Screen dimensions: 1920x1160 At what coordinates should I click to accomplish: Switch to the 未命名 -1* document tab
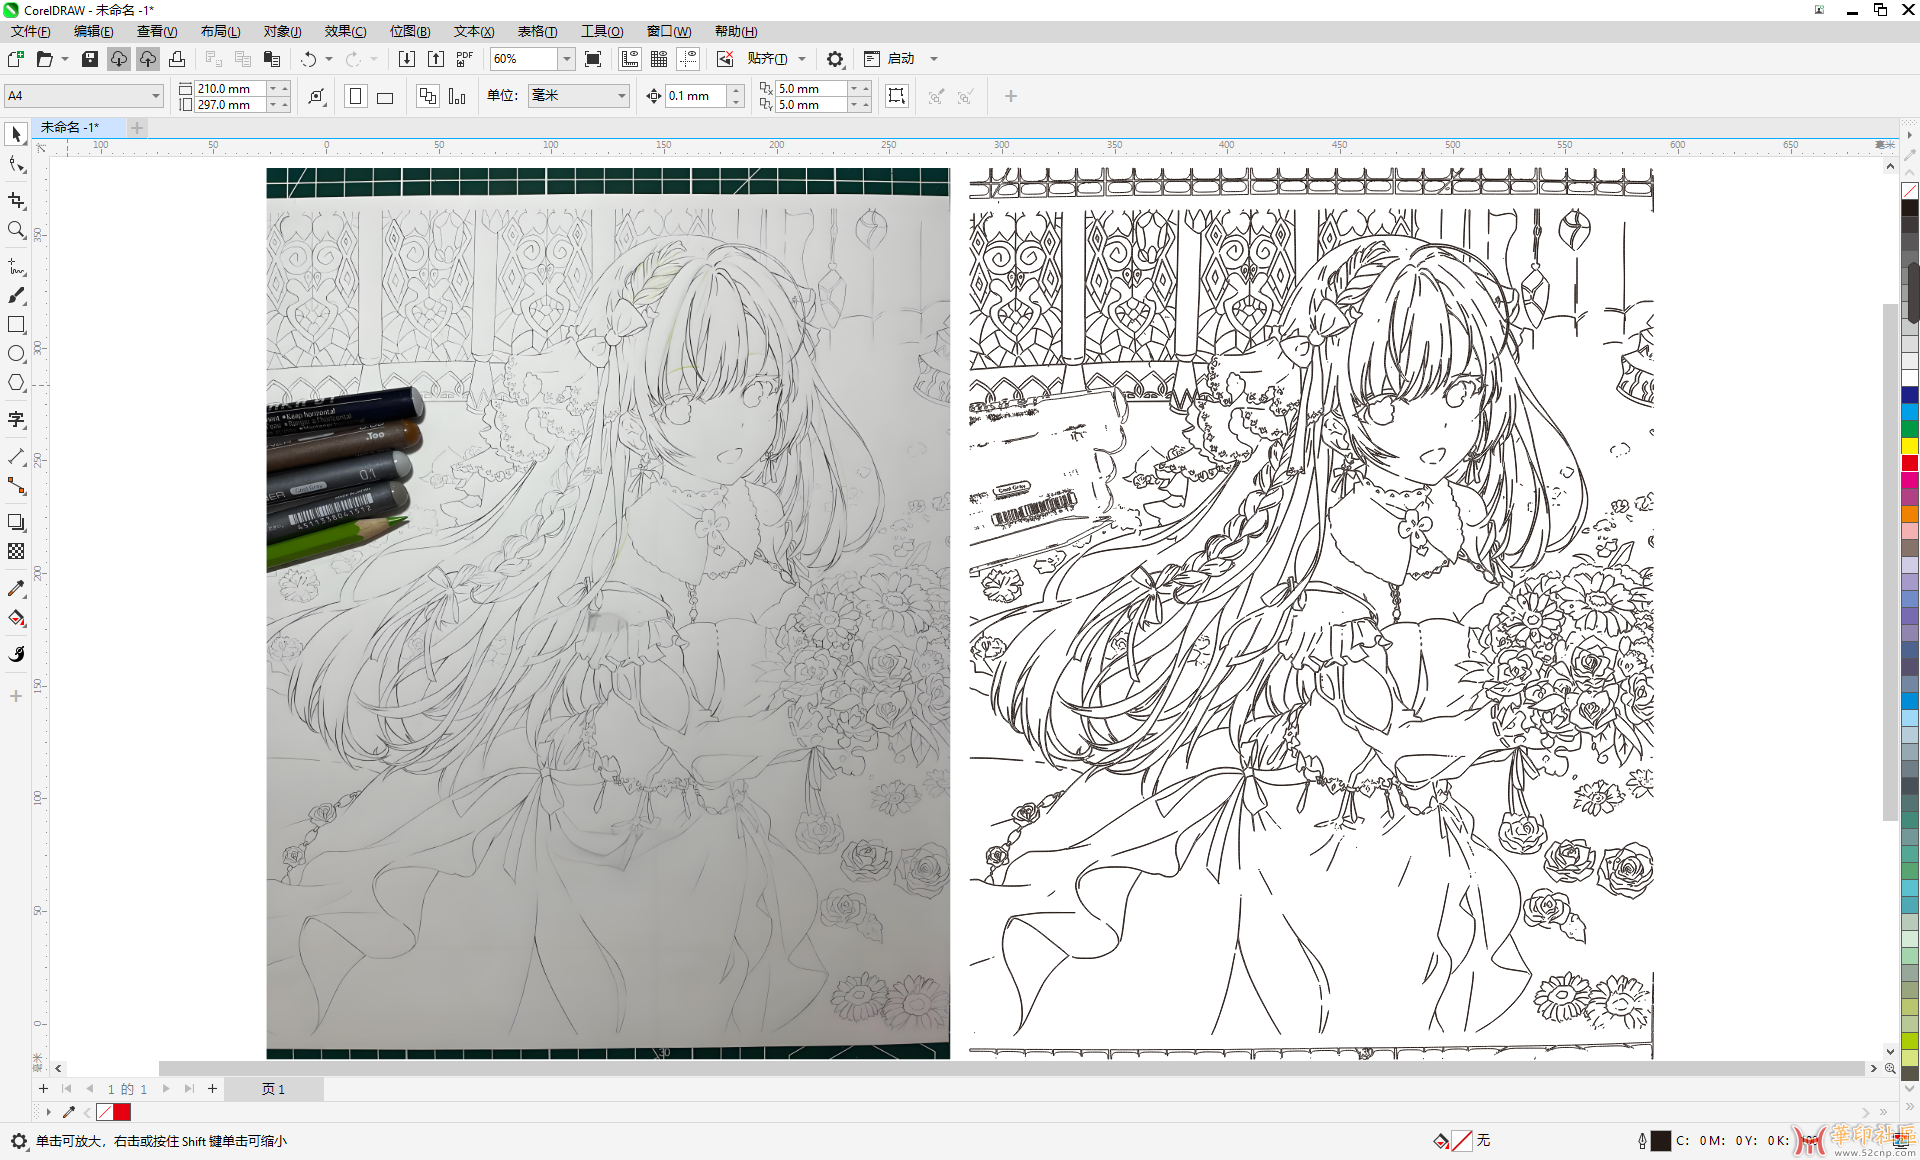(78, 127)
